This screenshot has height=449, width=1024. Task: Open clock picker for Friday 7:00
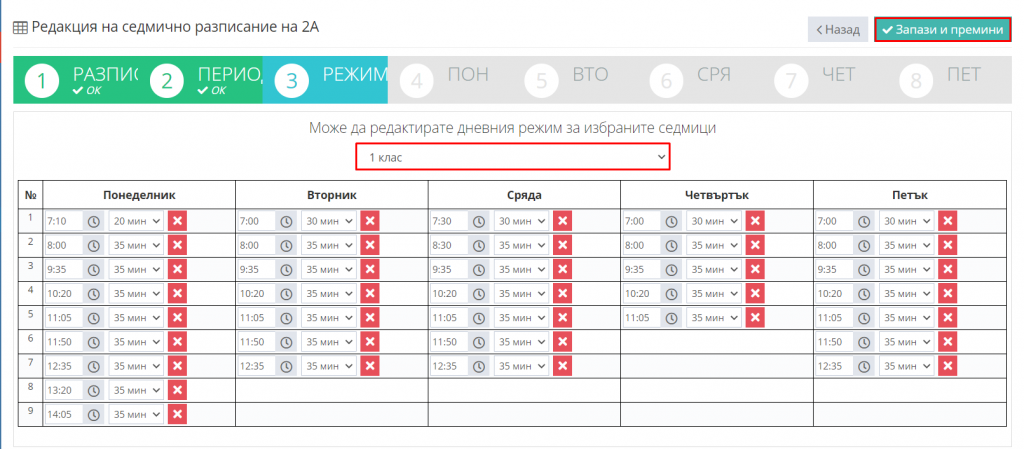click(864, 221)
